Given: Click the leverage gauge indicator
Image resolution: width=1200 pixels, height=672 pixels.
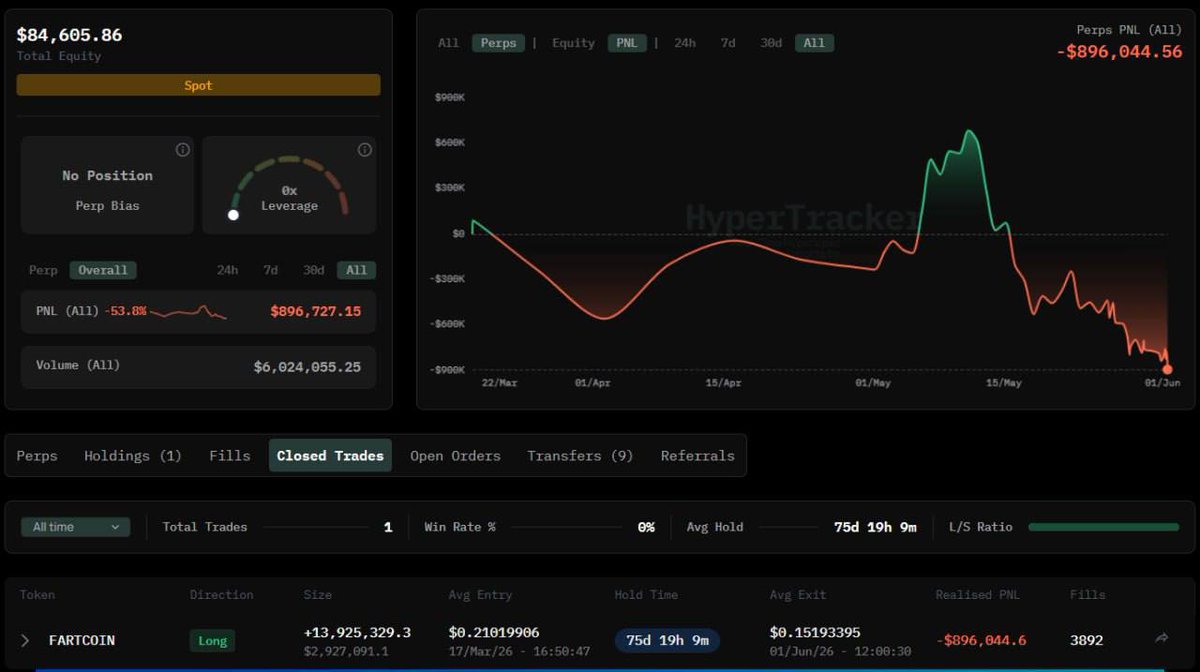Looking at the screenshot, I should pyautogui.click(x=234, y=214).
